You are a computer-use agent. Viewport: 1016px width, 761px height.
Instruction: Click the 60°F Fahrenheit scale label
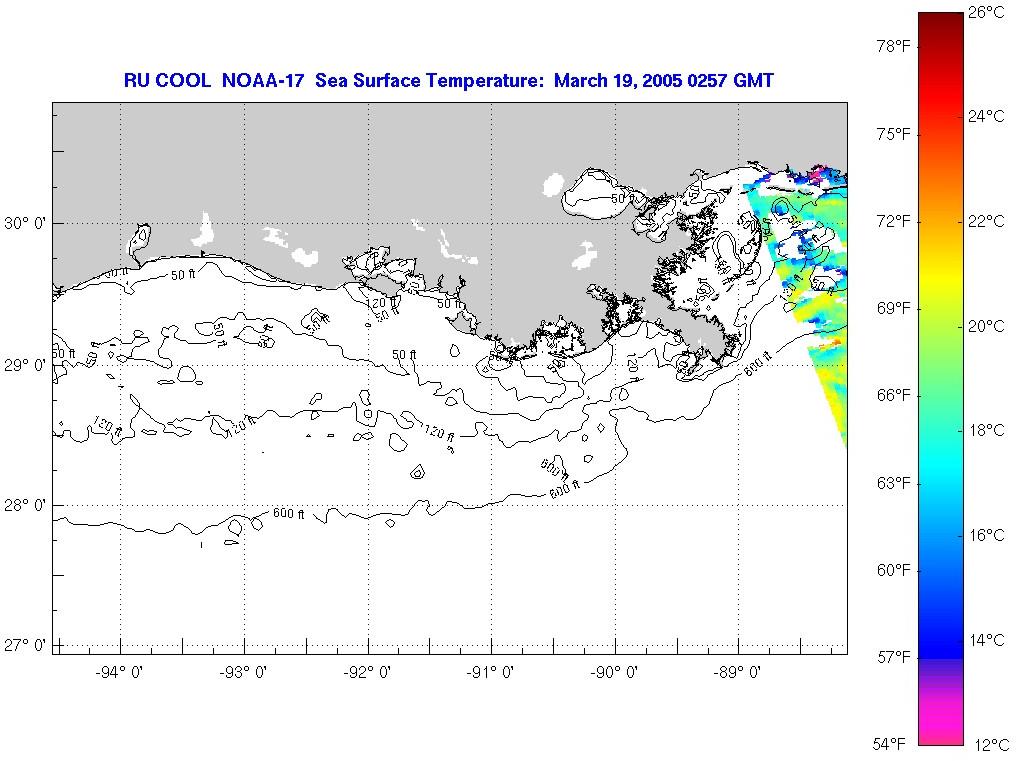point(894,570)
